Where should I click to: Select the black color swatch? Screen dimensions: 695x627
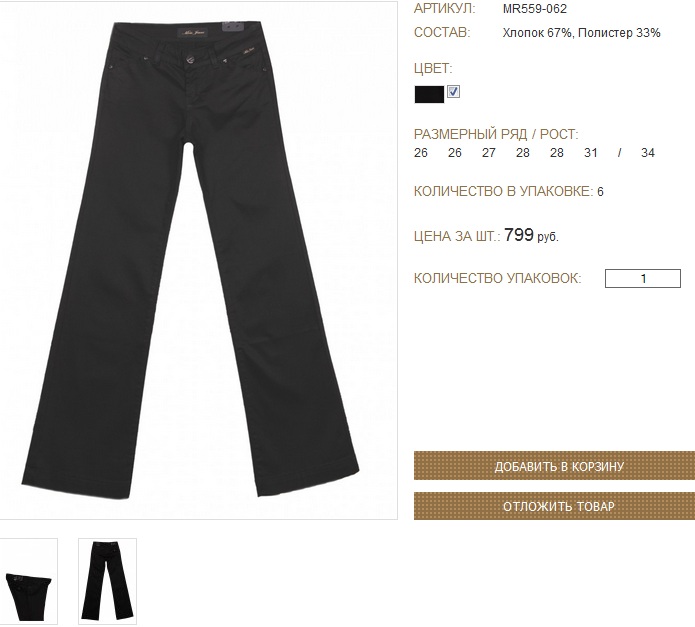(x=429, y=94)
